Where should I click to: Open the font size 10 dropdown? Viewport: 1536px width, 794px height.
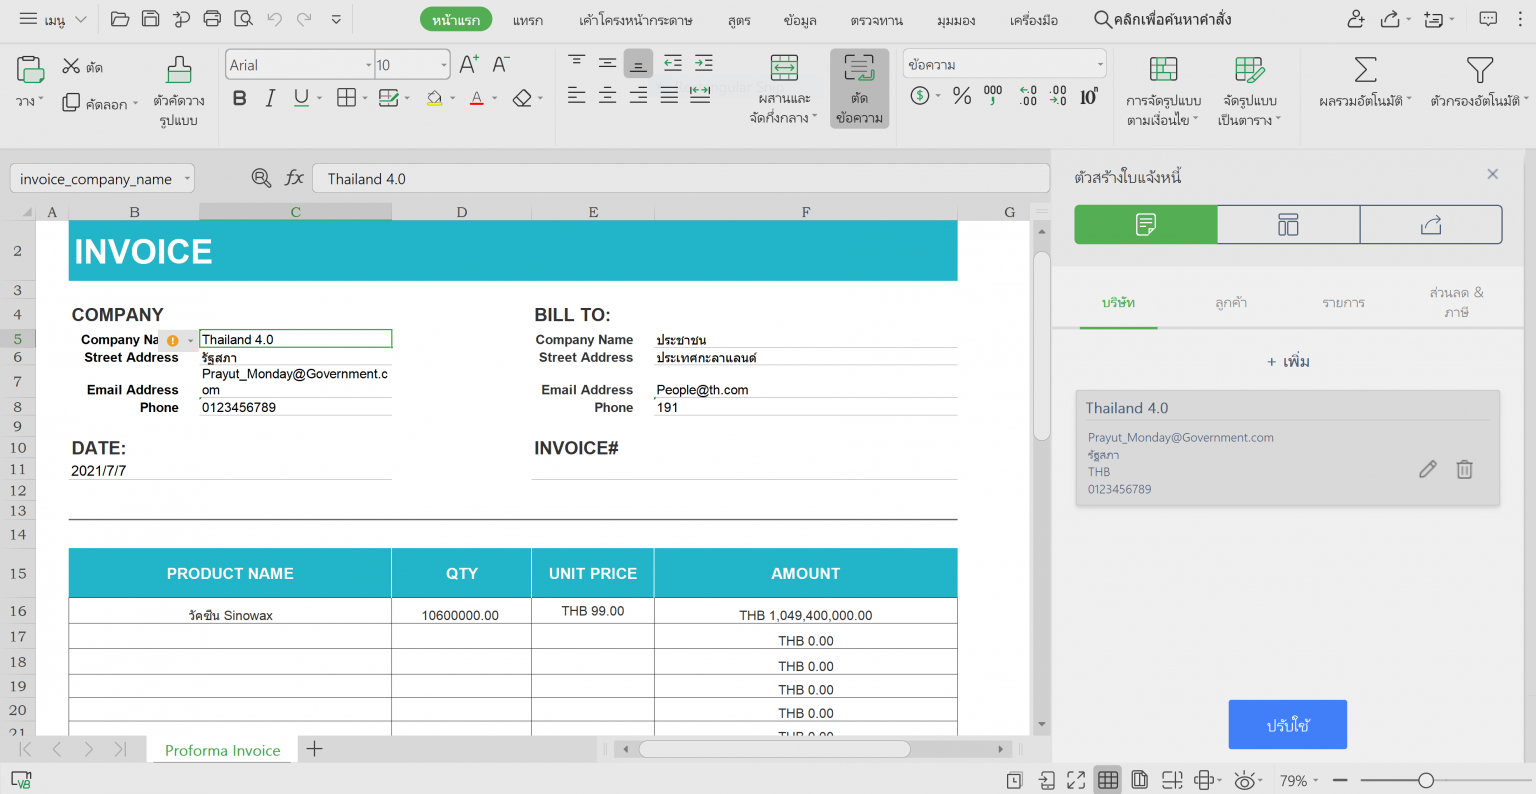click(x=444, y=65)
